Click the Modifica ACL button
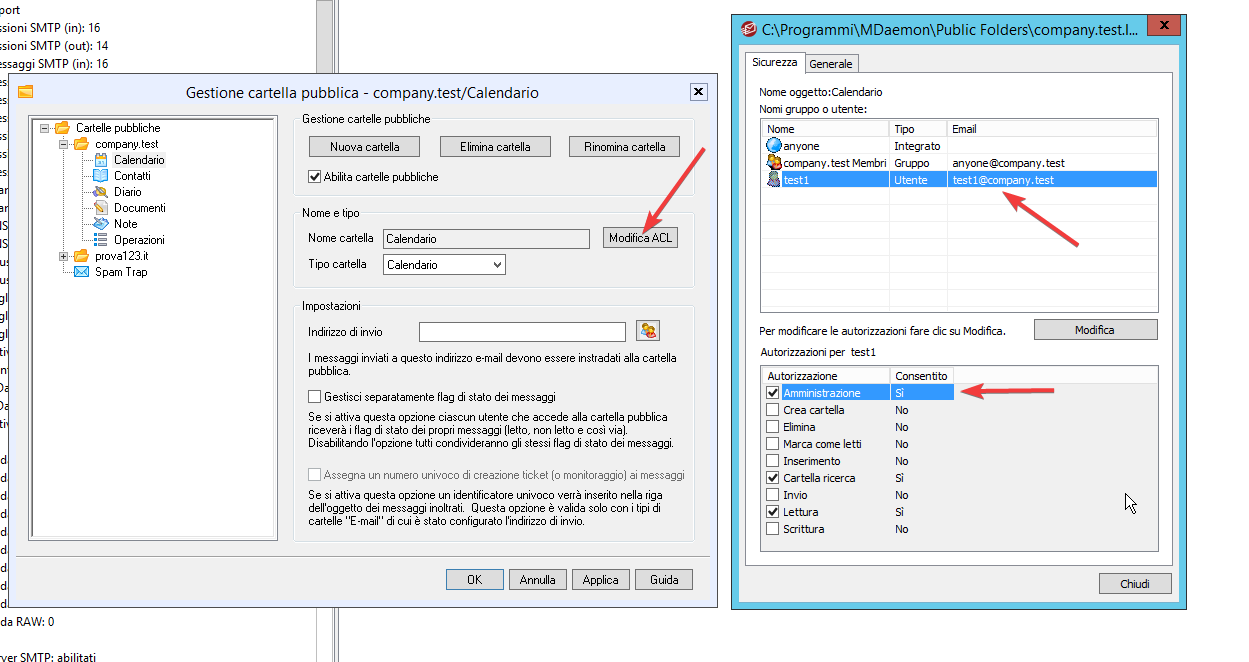This screenshot has width=1249, height=662. (x=641, y=238)
